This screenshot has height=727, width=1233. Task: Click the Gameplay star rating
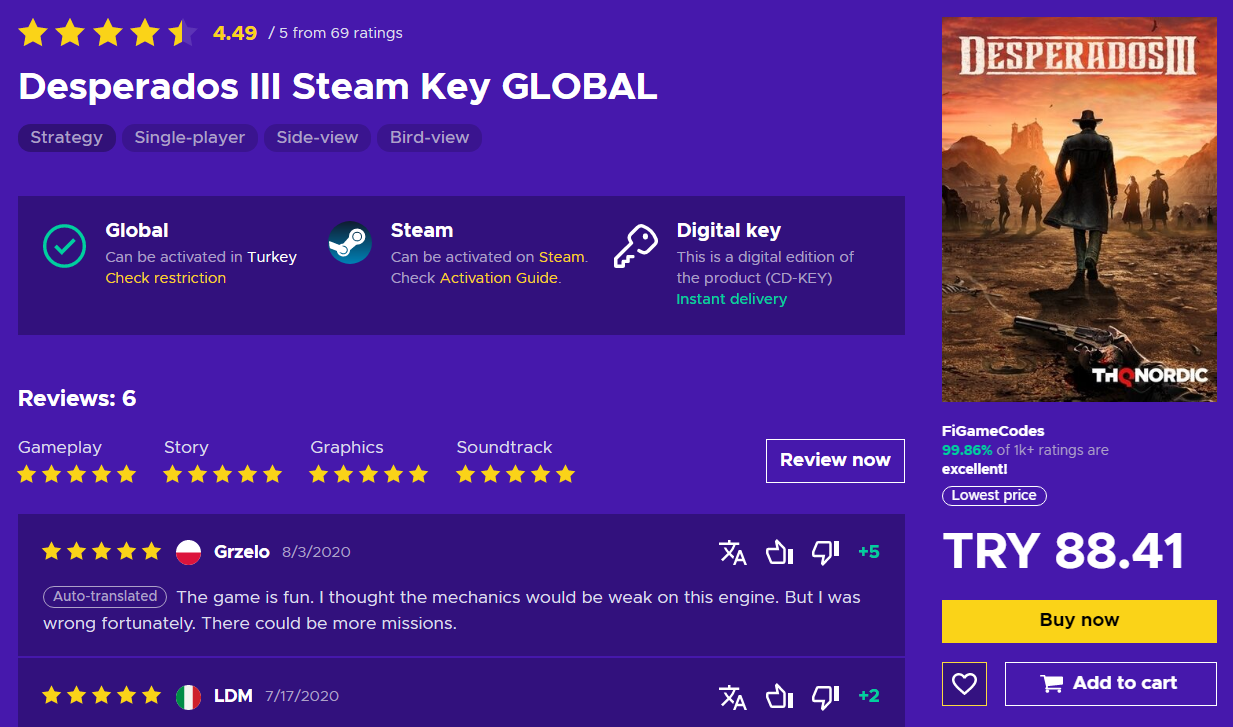coord(77,474)
